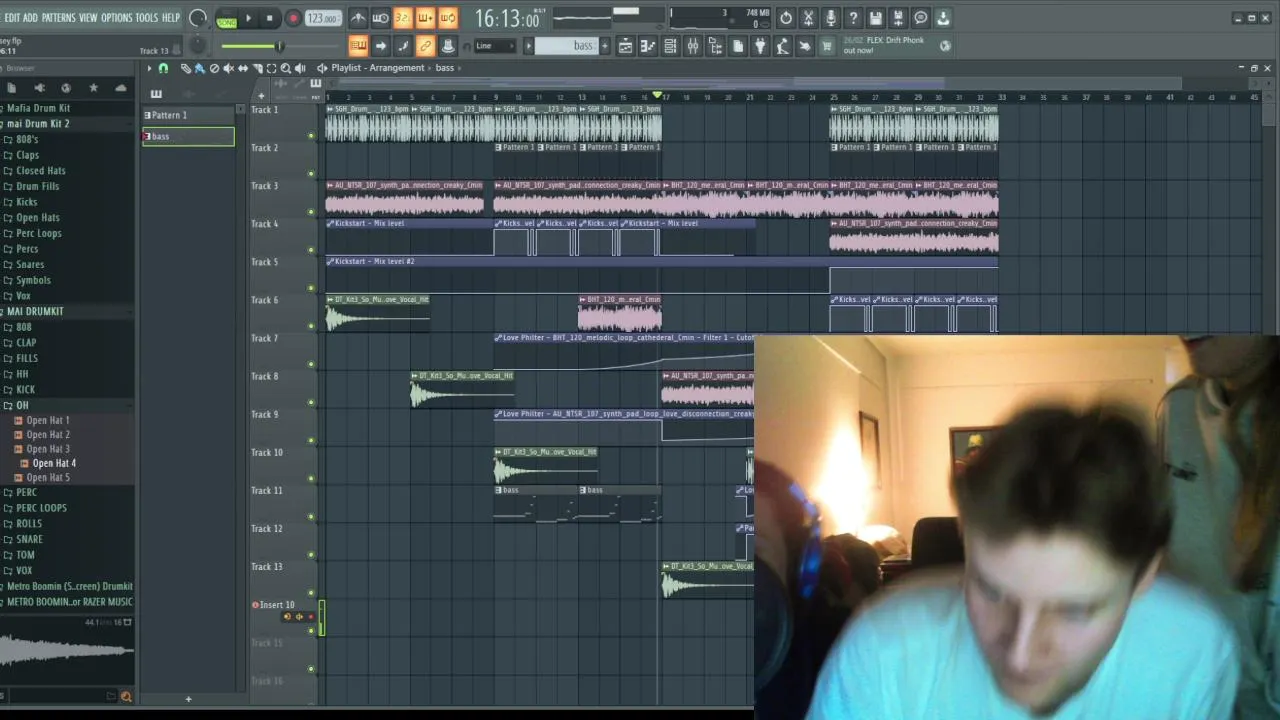This screenshot has height=720, width=1280.
Task: Start playback with the play button
Action: 248,18
